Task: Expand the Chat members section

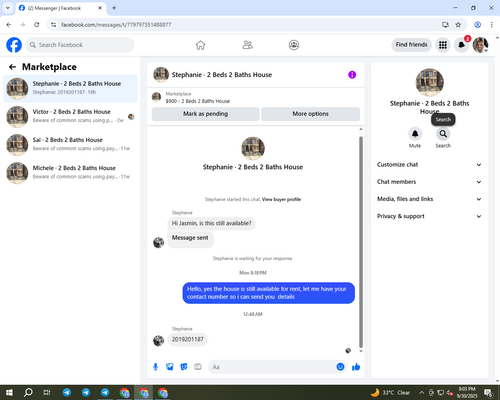Action: click(429, 182)
